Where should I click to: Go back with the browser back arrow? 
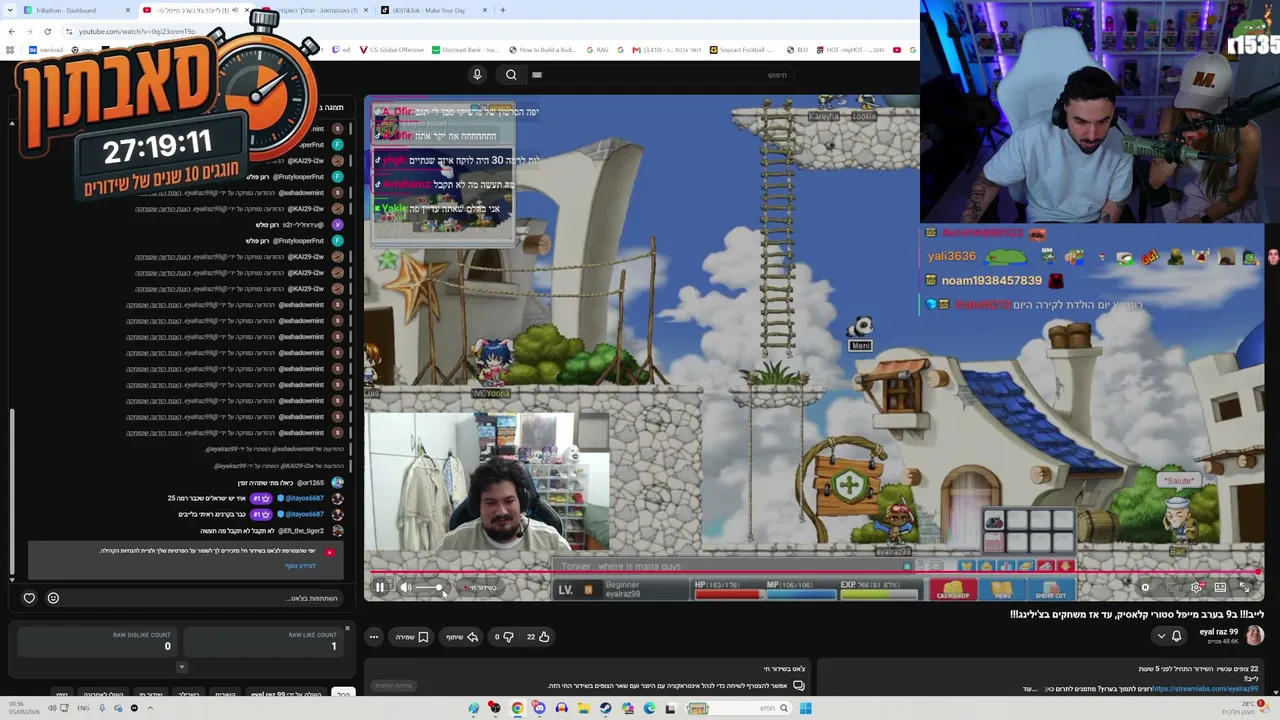pos(11,31)
